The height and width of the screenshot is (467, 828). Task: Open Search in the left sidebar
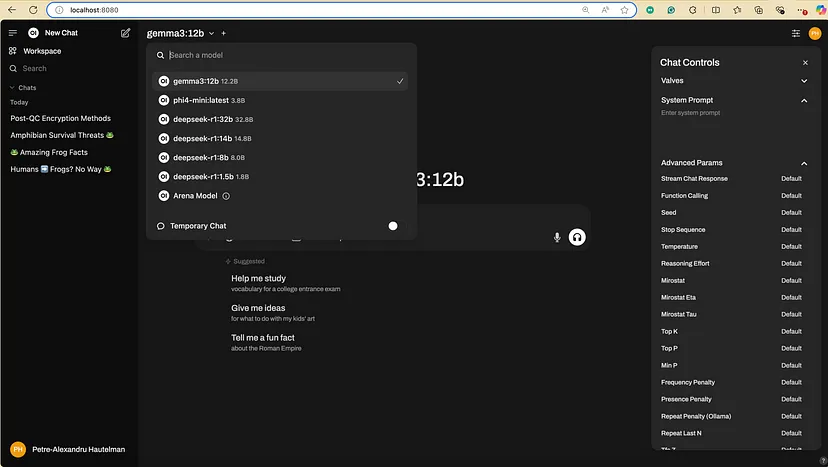tap(28, 69)
